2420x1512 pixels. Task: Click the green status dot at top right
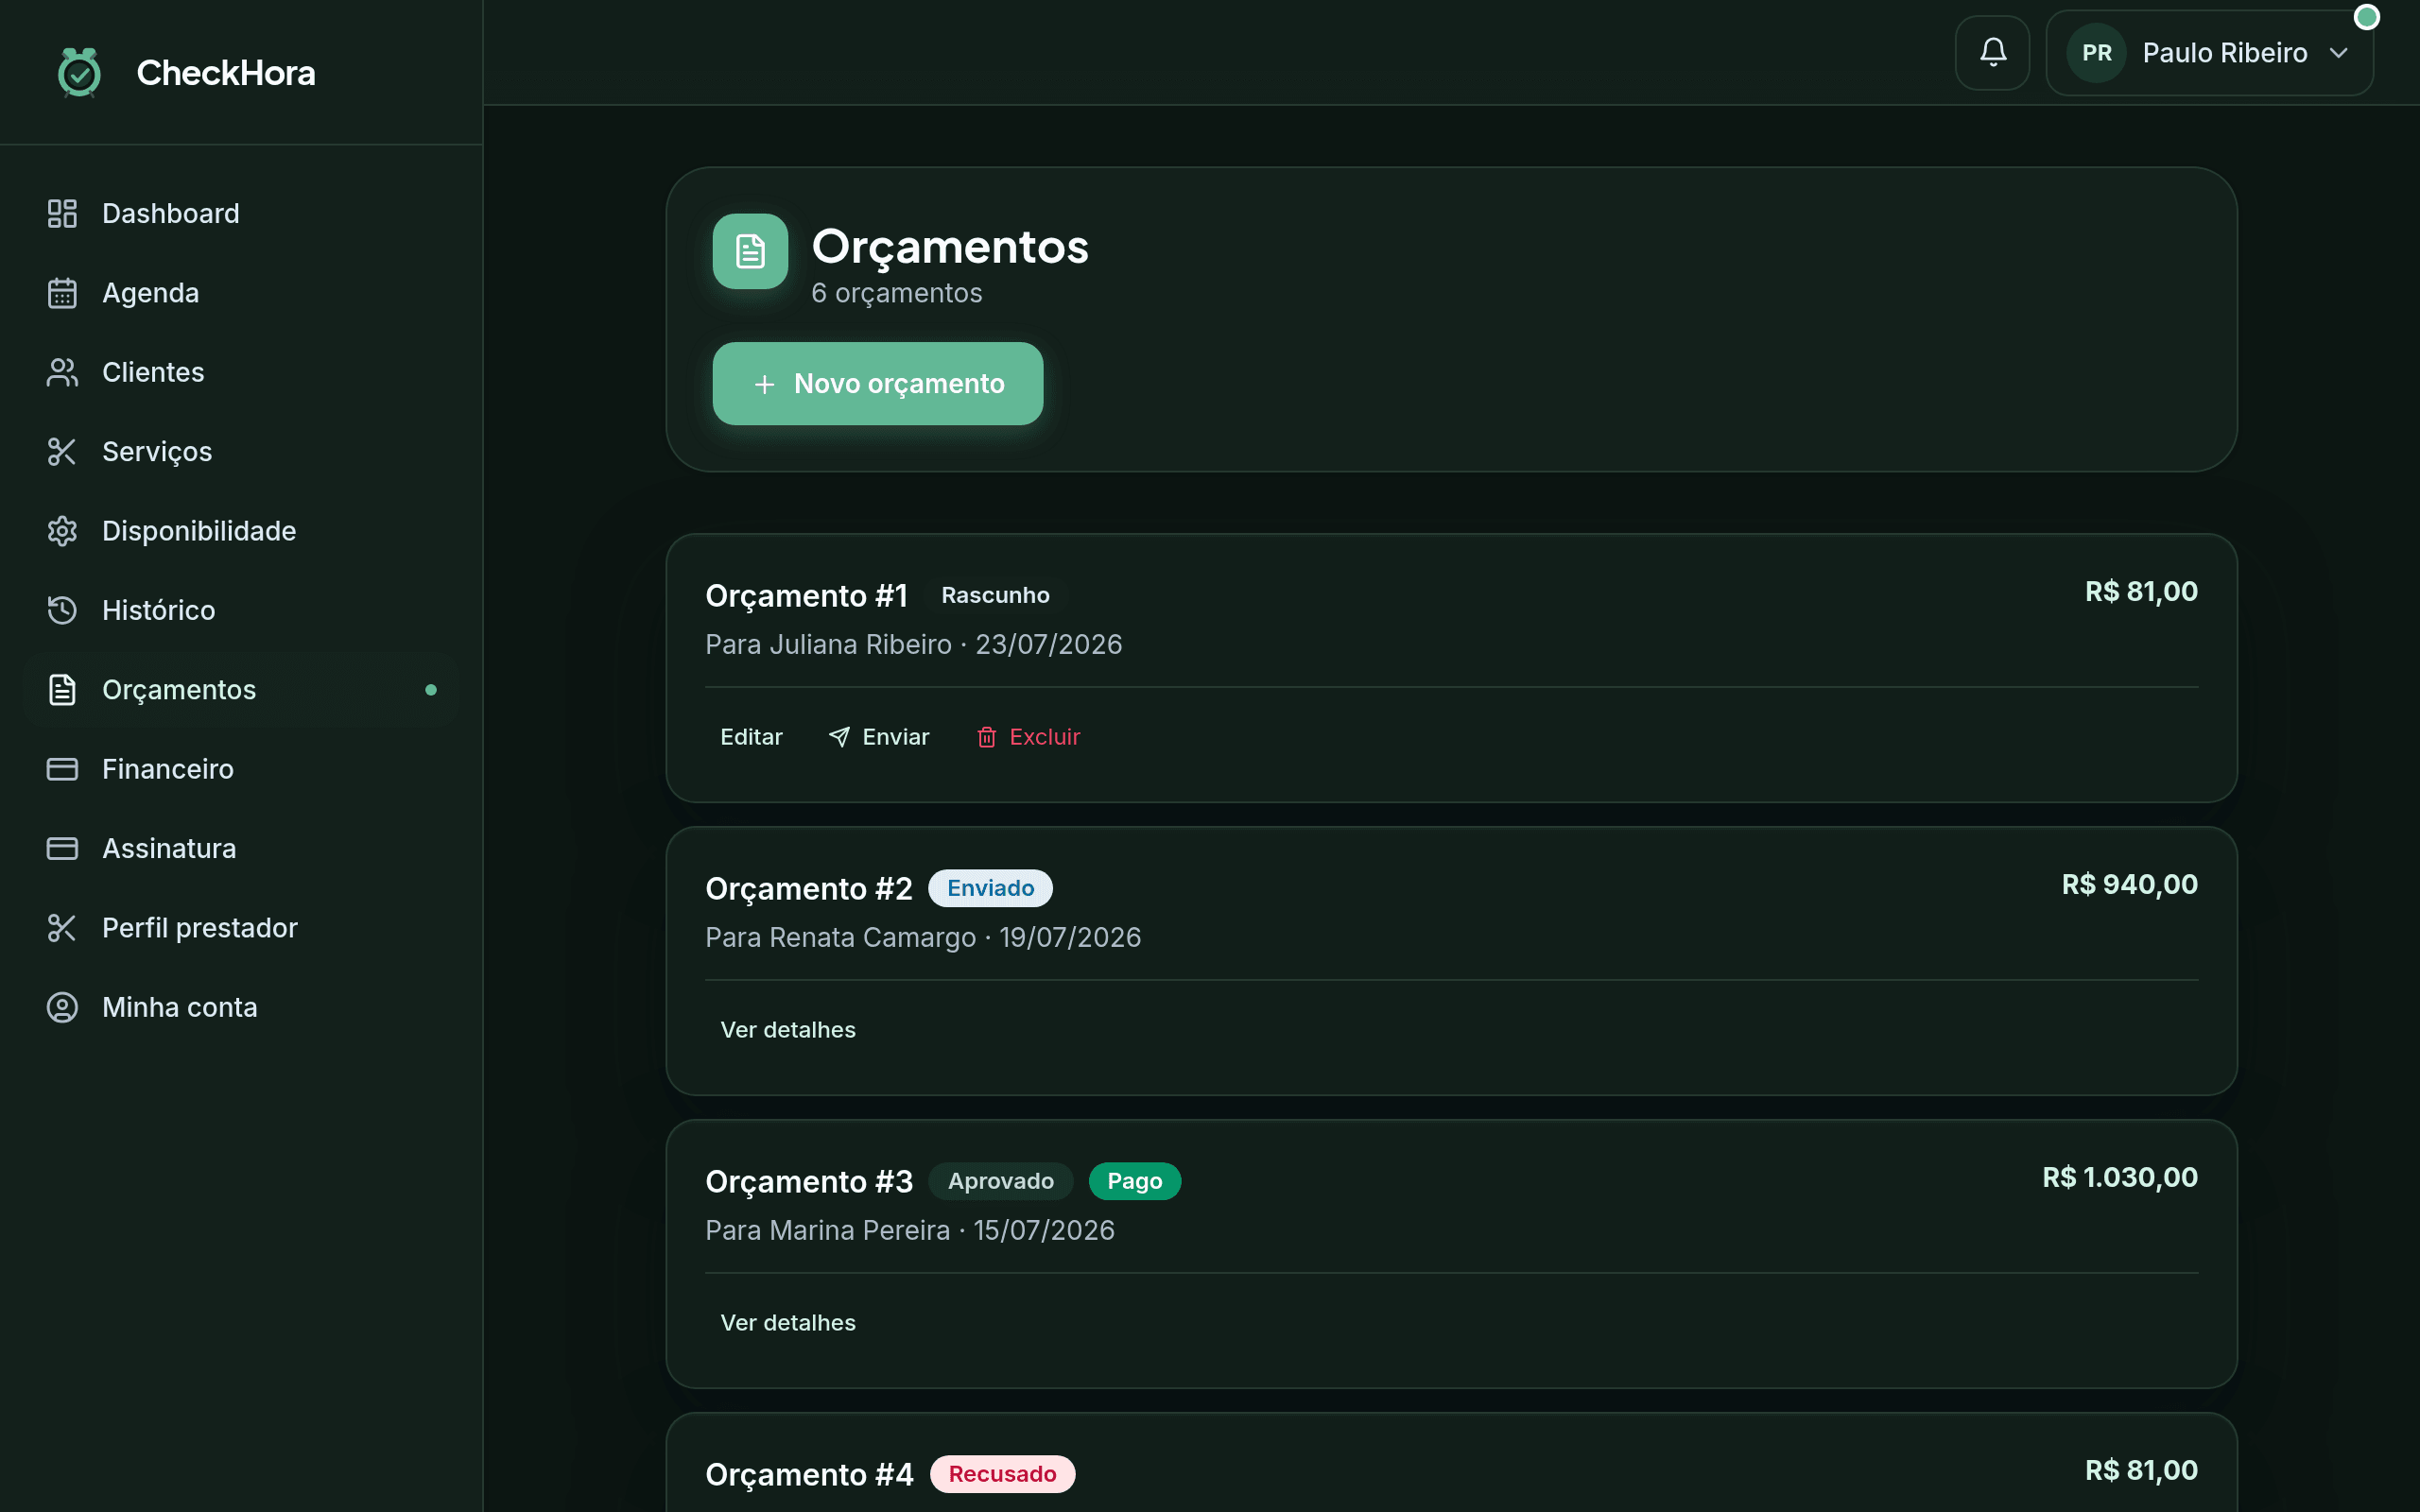(x=2366, y=17)
